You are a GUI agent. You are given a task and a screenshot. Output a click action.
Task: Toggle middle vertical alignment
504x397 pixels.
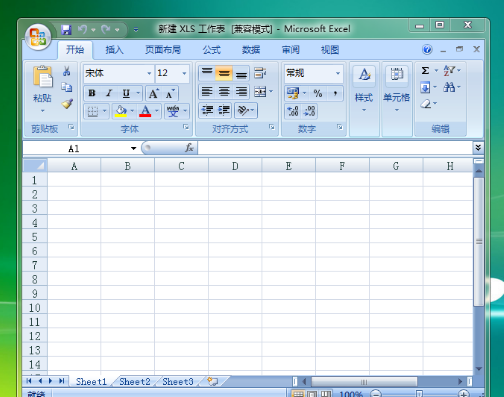pyautogui.click(x=224, y=73)
